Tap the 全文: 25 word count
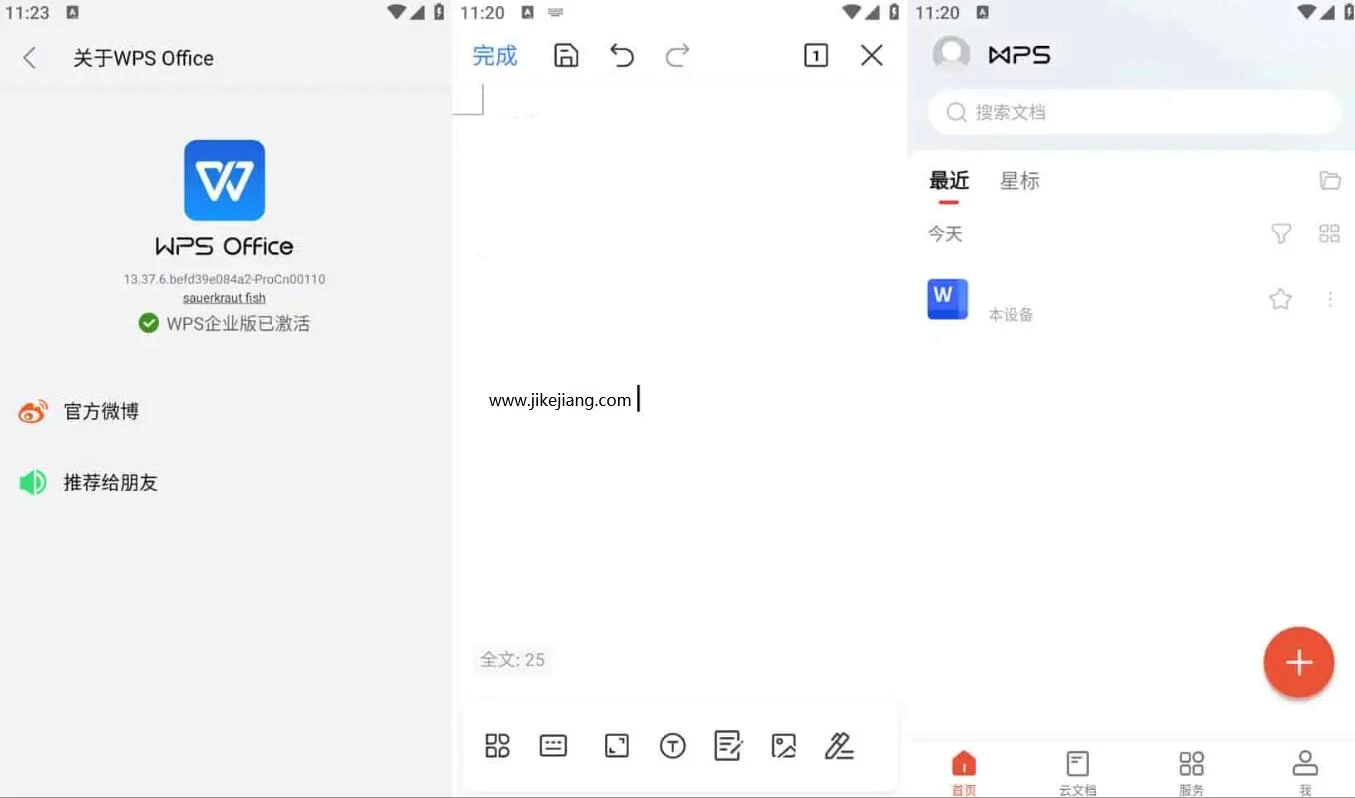This screenshot has width=1355, height=798. point(512,659)
